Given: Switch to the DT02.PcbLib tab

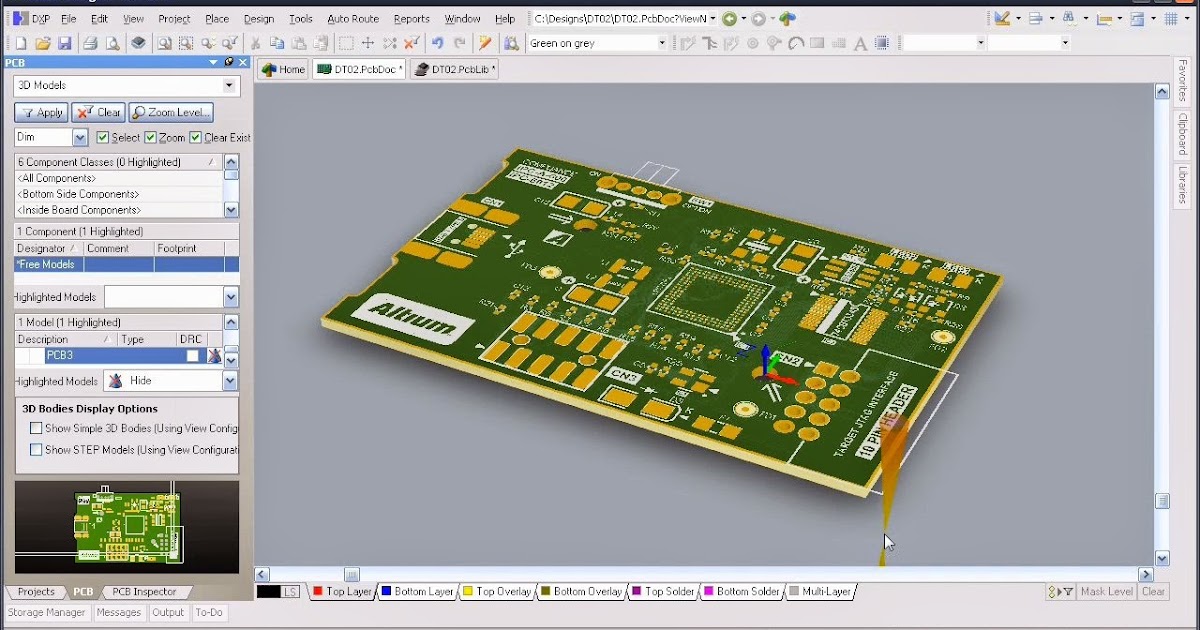Looking at the screenshot, I should coord(453,68).
